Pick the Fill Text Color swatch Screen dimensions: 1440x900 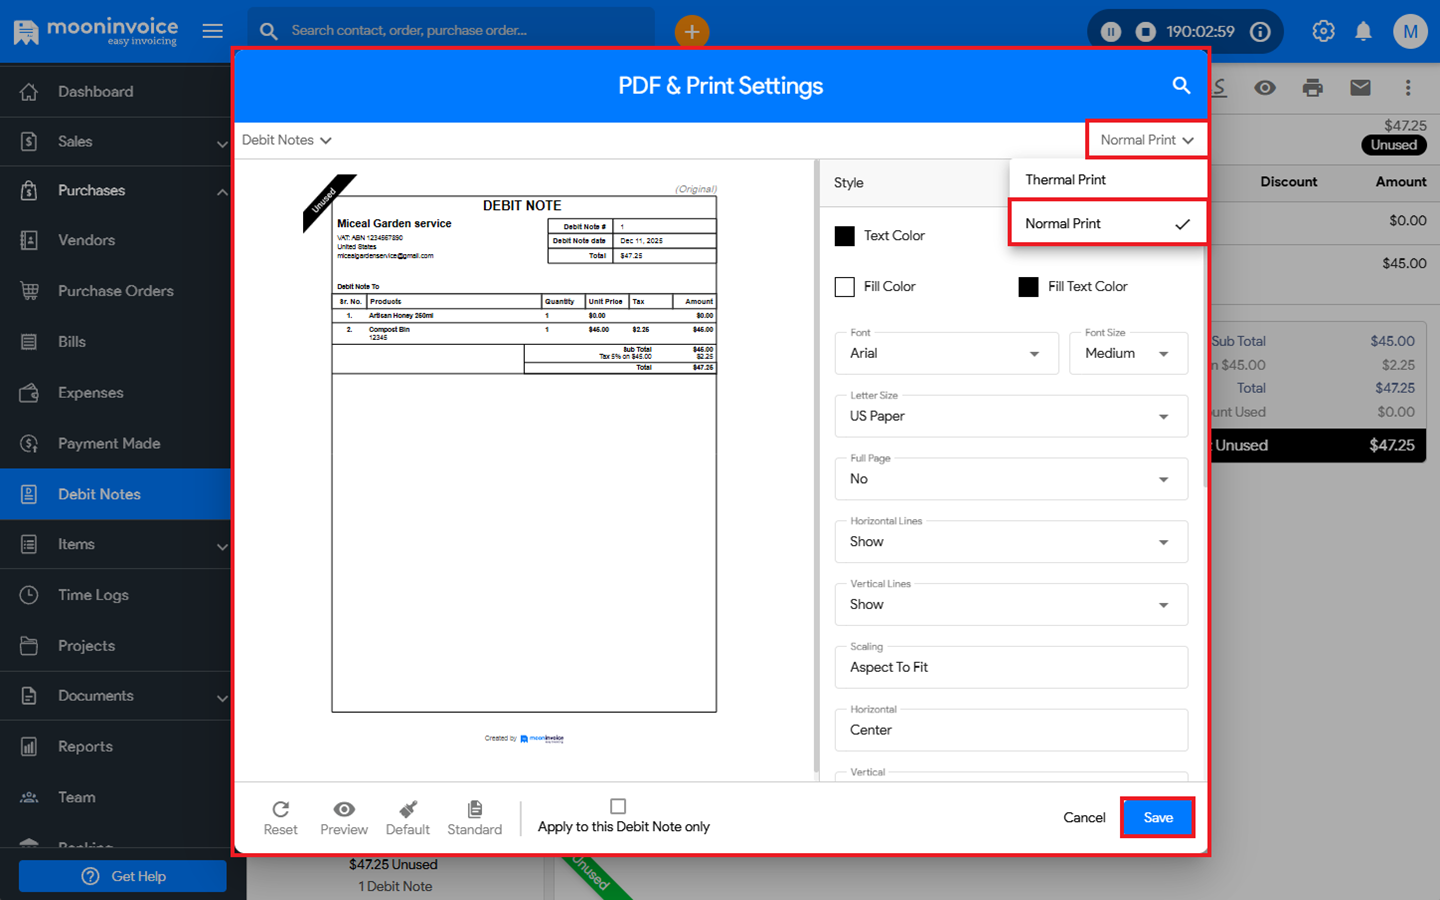1028,287
